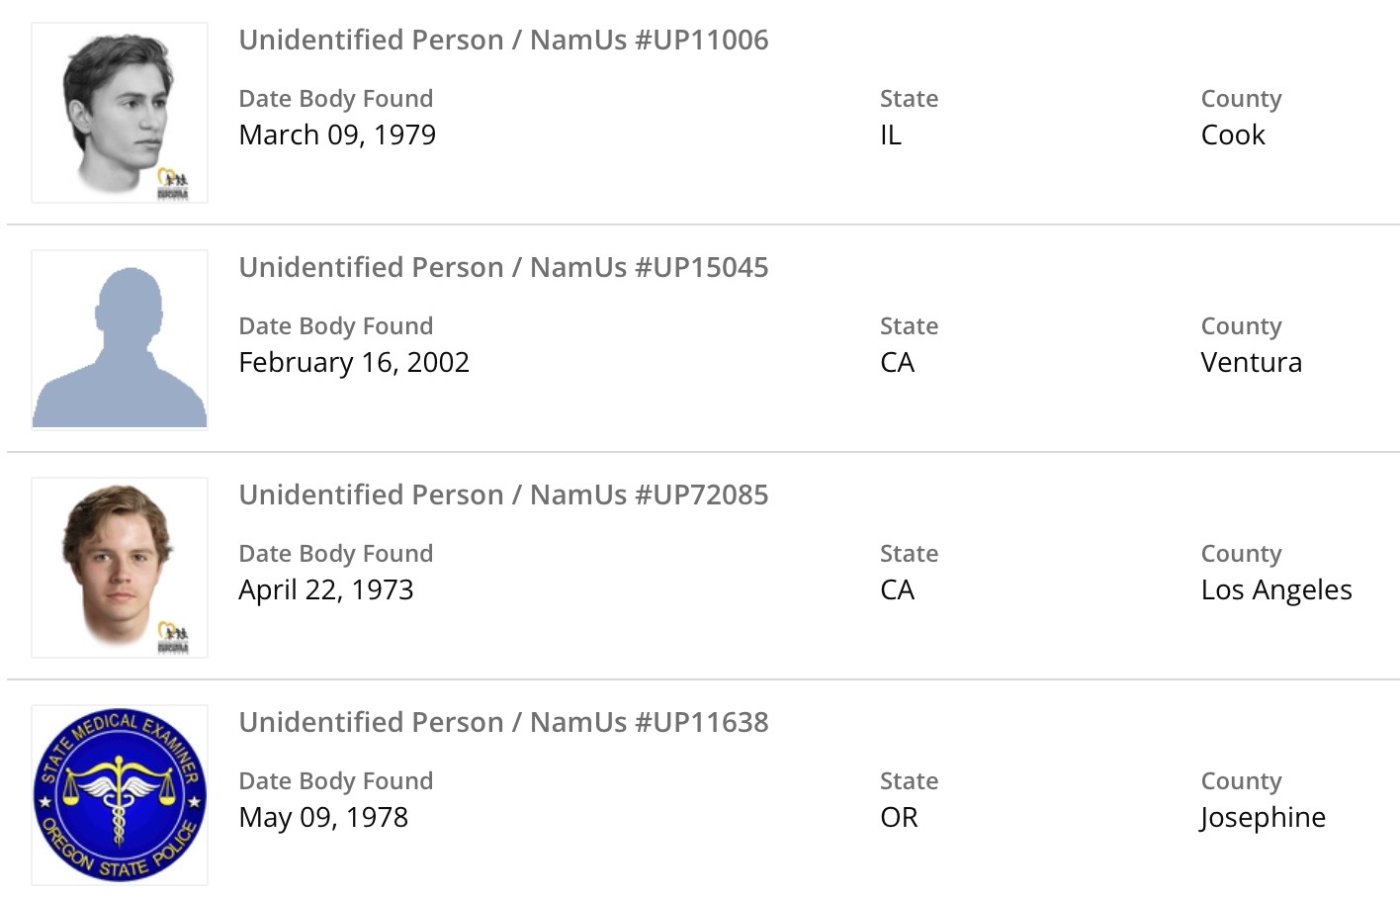This screenshot has width=1400, height=901.
Task: Open Unidentified Person NamUs #UP11638 record
Action: click(x=503, y=722)
